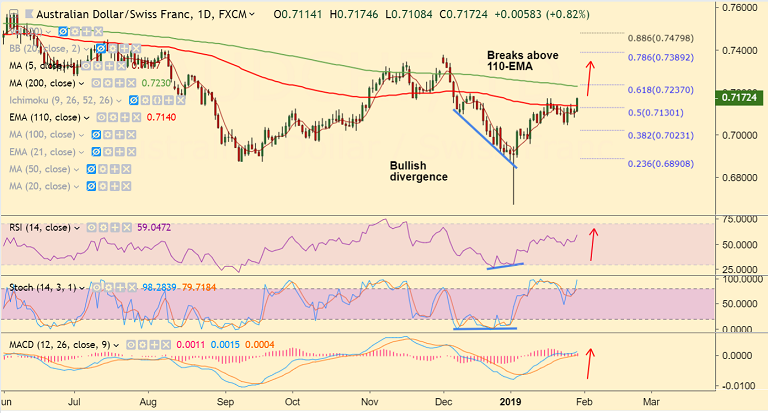Click plus icon beside MACD indicator
The height and width of the screenshot is (413, 768).
(x=154, y=345)
